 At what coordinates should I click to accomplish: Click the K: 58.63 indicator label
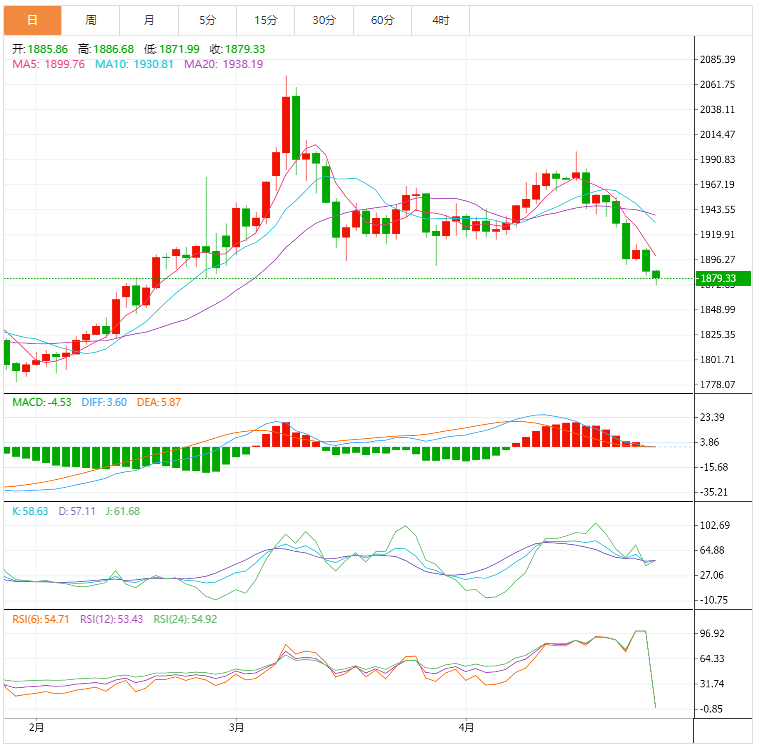coord(30,511)
